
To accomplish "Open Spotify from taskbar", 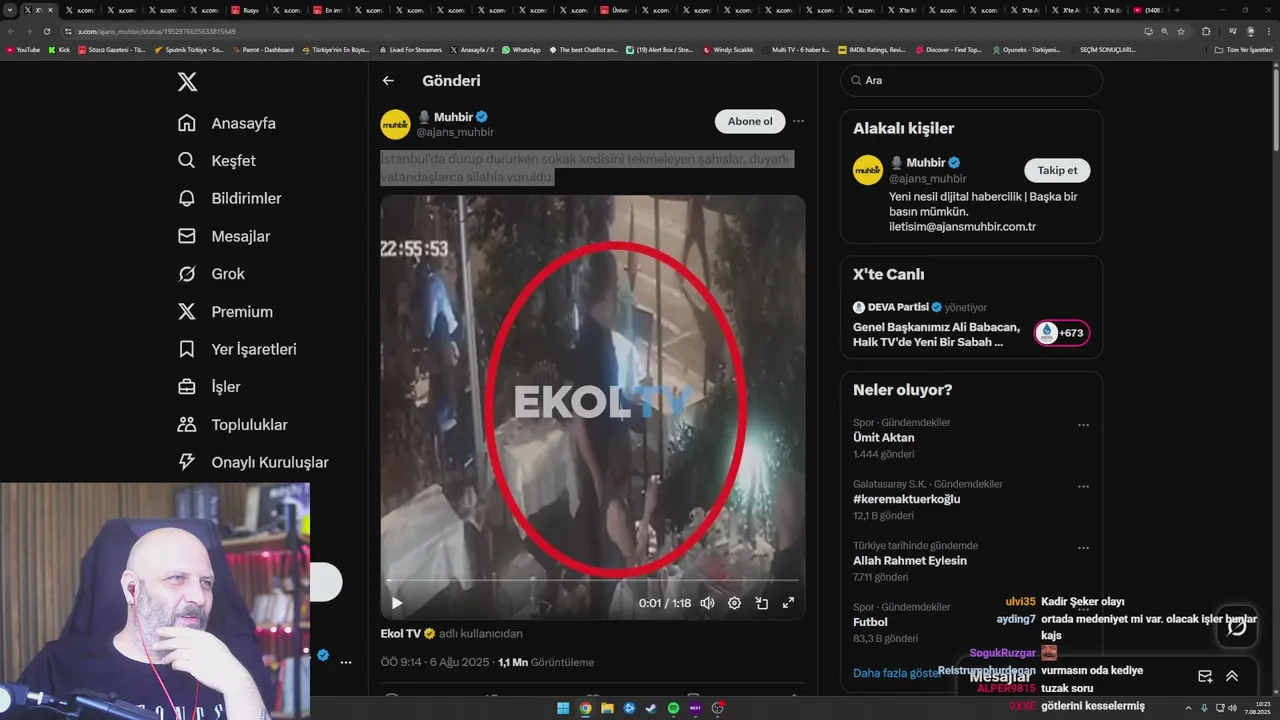I will tap(673, 708).
